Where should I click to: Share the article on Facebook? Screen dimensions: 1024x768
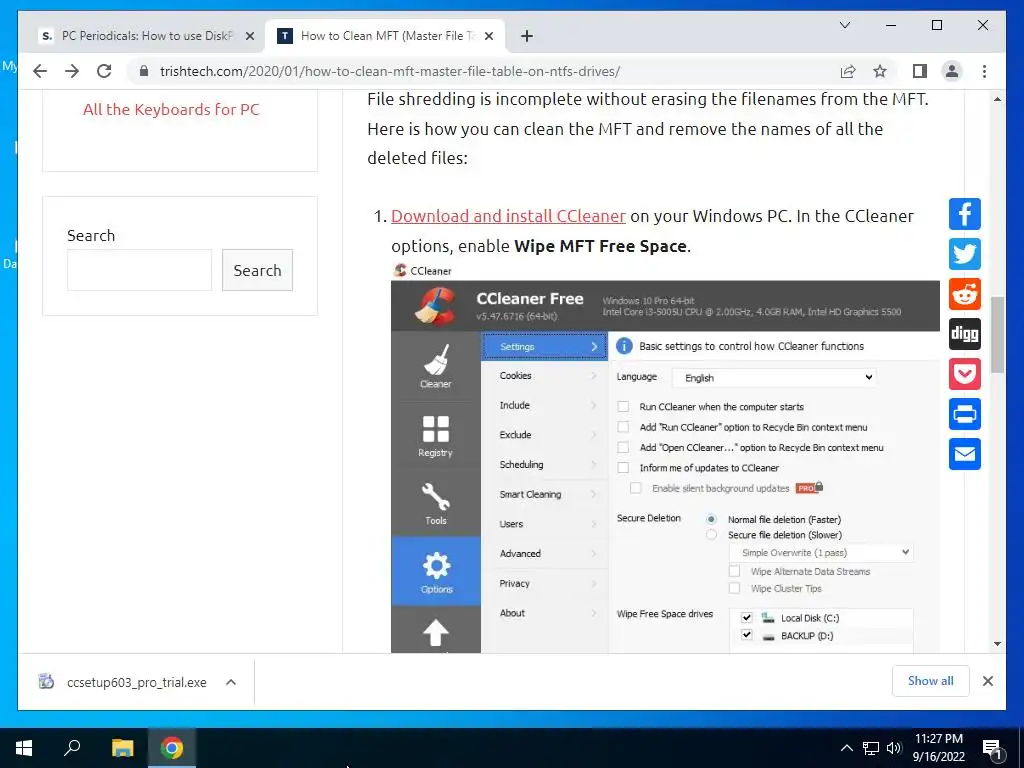point(965,214)
